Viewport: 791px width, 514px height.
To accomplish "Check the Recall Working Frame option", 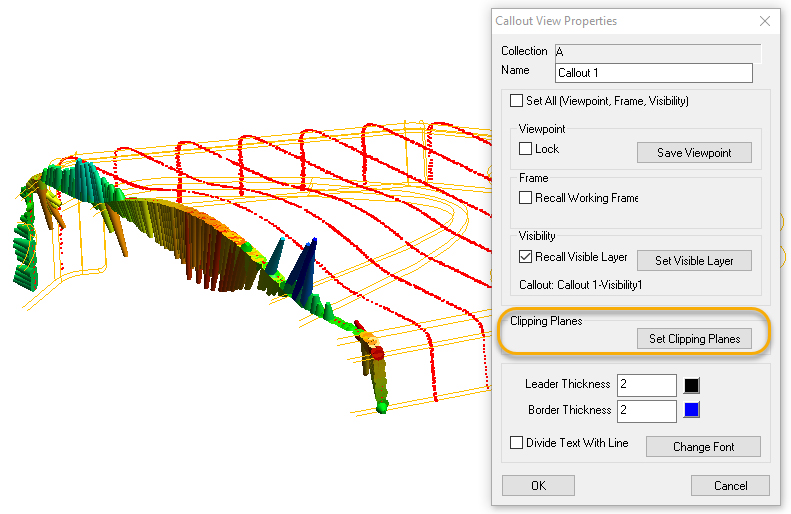I will (x=525, y=198).
